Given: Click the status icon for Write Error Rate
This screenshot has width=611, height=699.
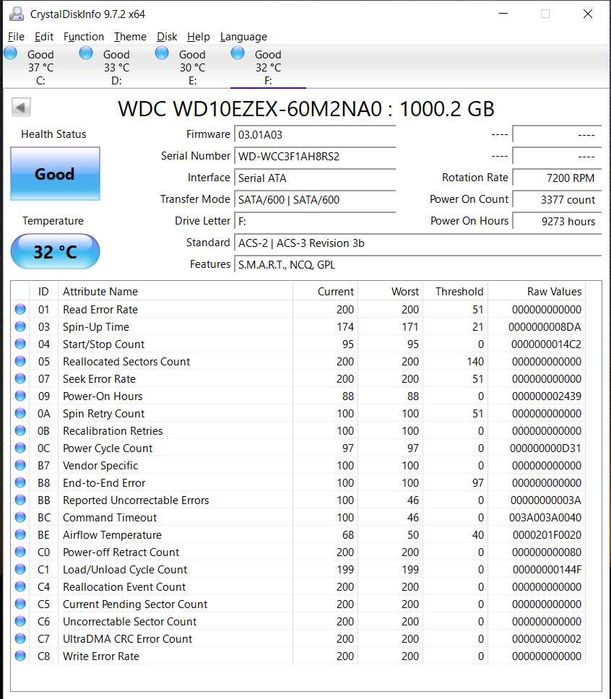Looking at the screenshot, I should pos(20,656).
